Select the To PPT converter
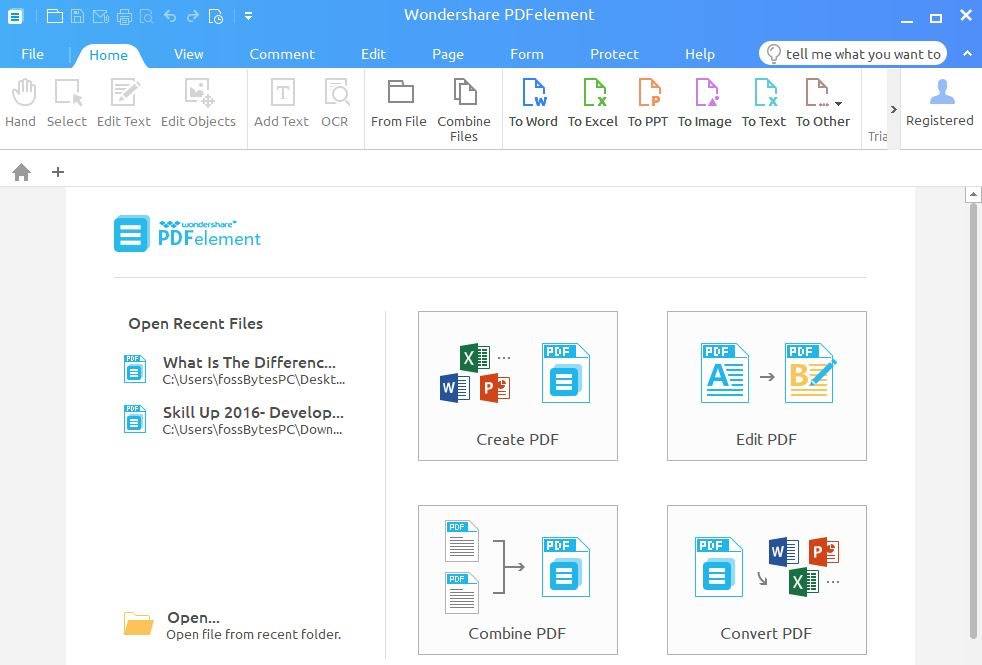Viewport: 982px width, 665px height. (x=648, y=104)
